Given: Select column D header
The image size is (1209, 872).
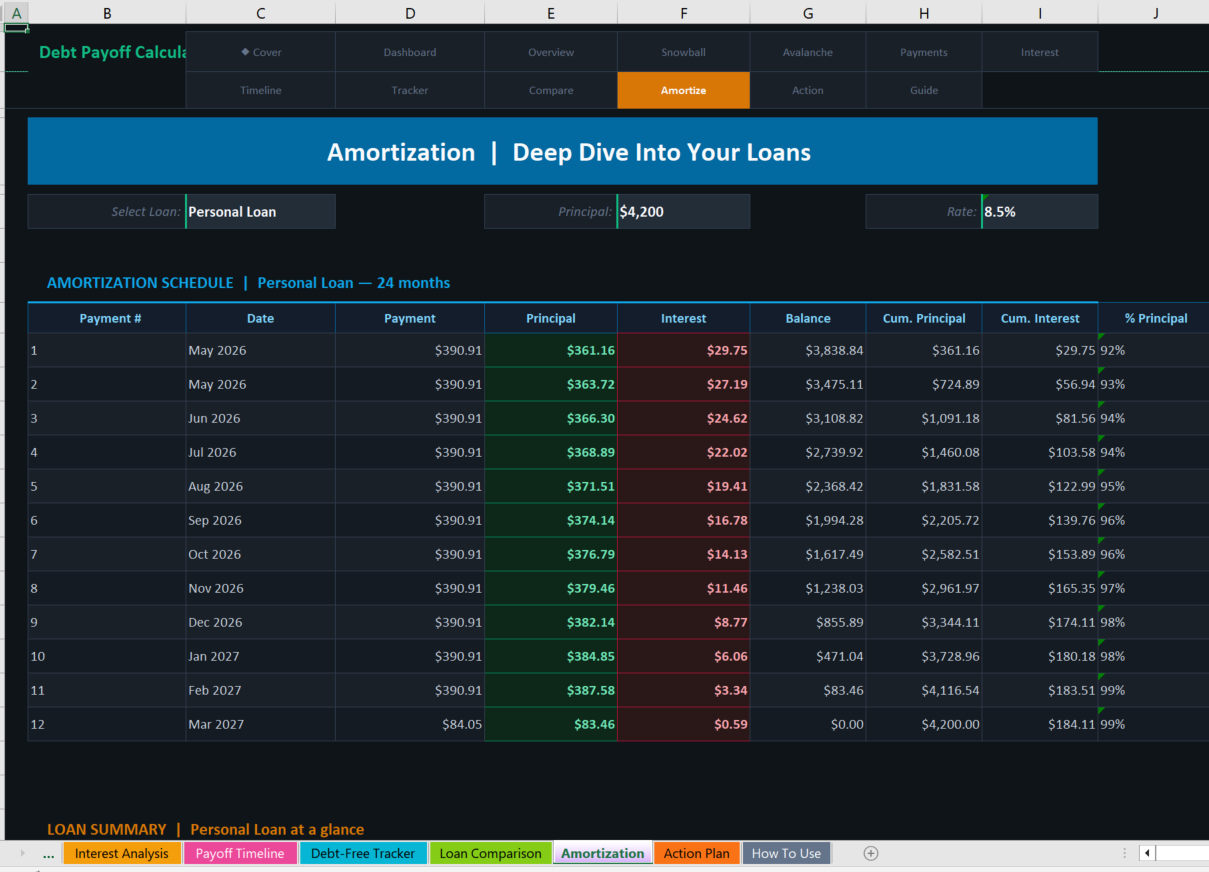Looking at the screenshot, I should coord(410,13).
